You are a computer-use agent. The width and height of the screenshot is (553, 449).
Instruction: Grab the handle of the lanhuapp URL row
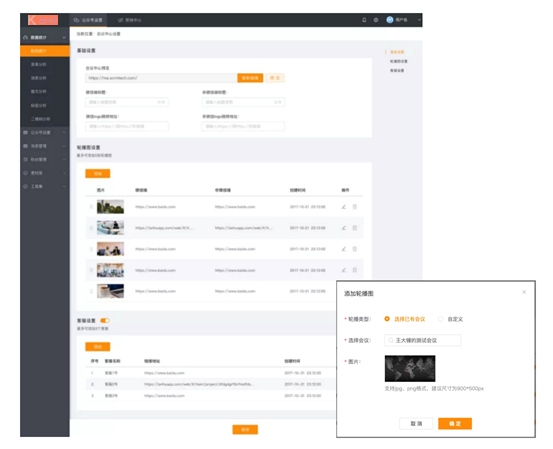click(x=91, y=228)
